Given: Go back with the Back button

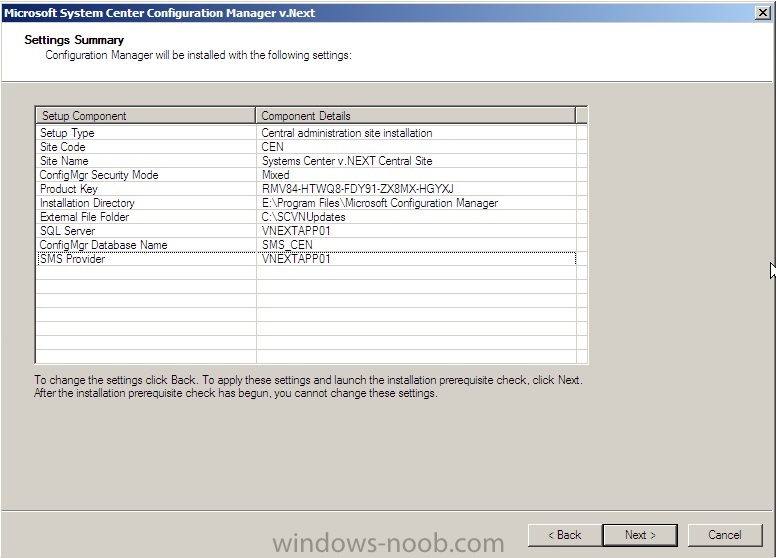Looking at the screenshot, I should 565,535.
